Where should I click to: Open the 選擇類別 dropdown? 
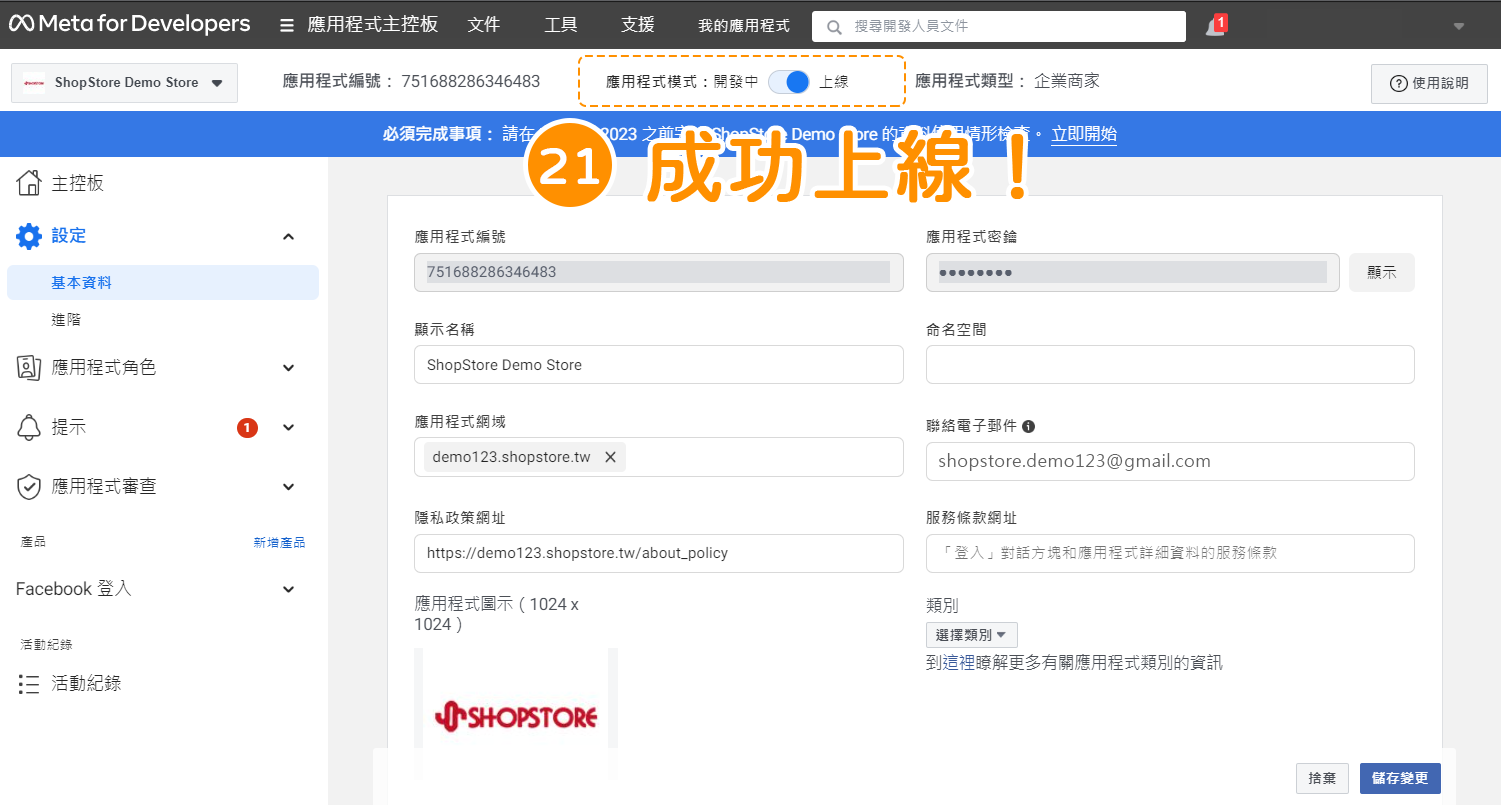[972, 635]
